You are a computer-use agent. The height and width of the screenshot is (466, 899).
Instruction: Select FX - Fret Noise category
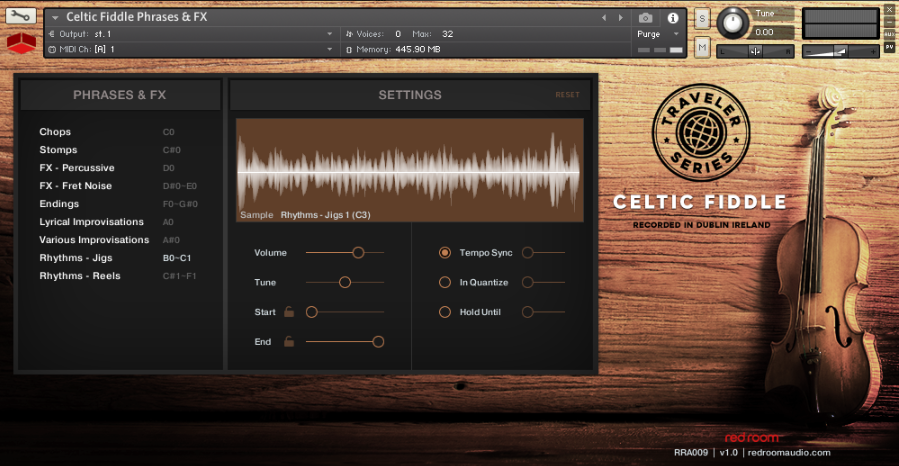(x=76, y=186)
